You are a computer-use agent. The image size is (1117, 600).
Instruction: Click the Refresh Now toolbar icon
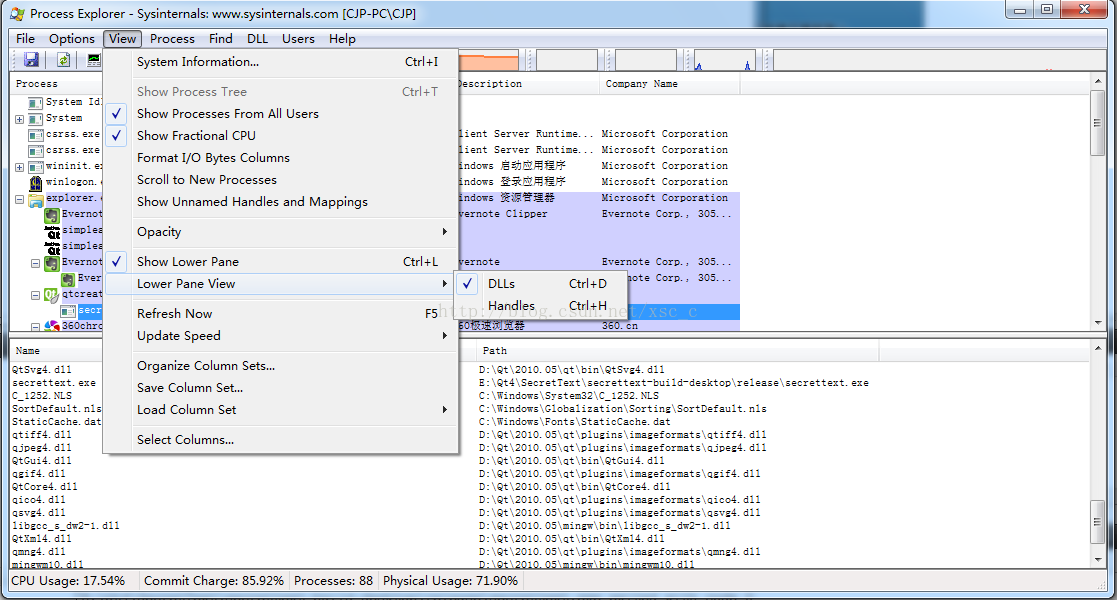coord(63,60)
